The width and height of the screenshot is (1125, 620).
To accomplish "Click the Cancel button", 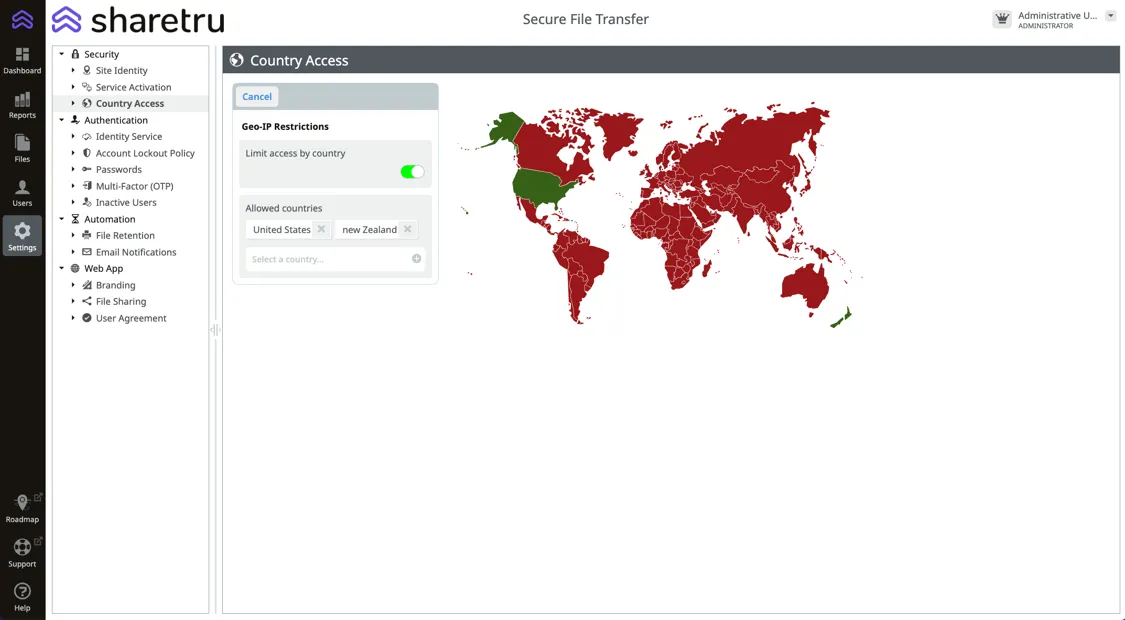I will (x=257, y=97).
